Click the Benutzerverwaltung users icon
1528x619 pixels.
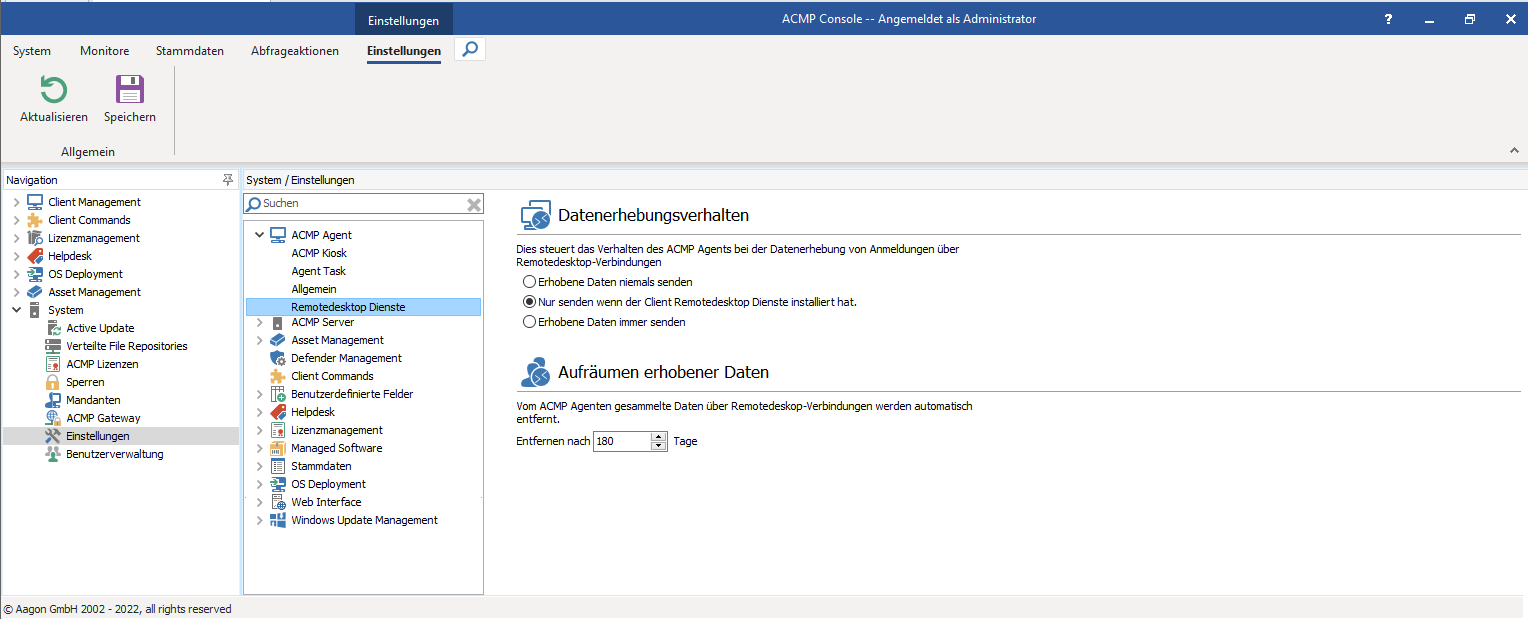click(53, 454)
